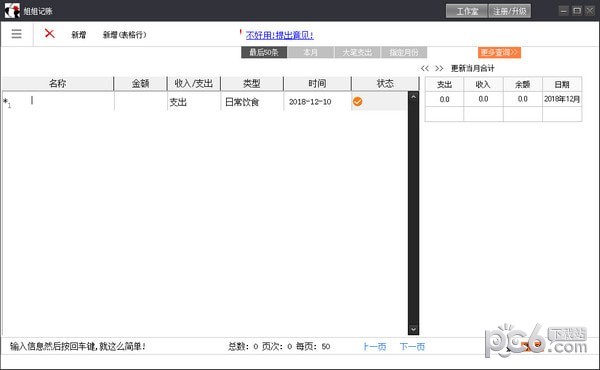600x370 pixels.
Task: Select the 大笔支出 filter tab
Action: (357, 52)
